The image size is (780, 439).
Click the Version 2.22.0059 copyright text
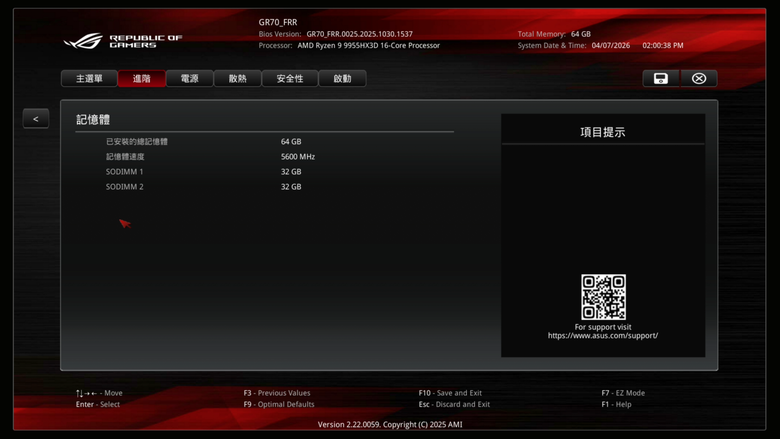click(x=390, y=425)
